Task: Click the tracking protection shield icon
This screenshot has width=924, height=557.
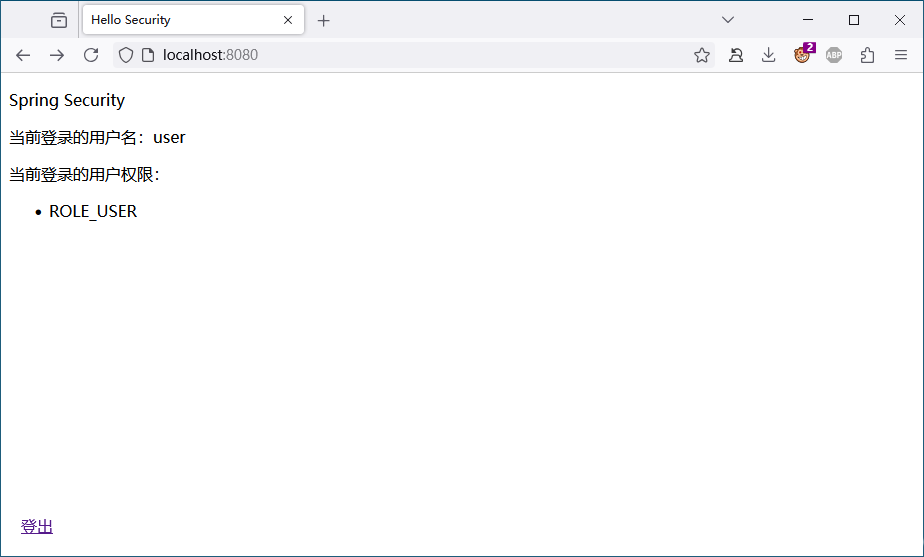Action: 126,55
